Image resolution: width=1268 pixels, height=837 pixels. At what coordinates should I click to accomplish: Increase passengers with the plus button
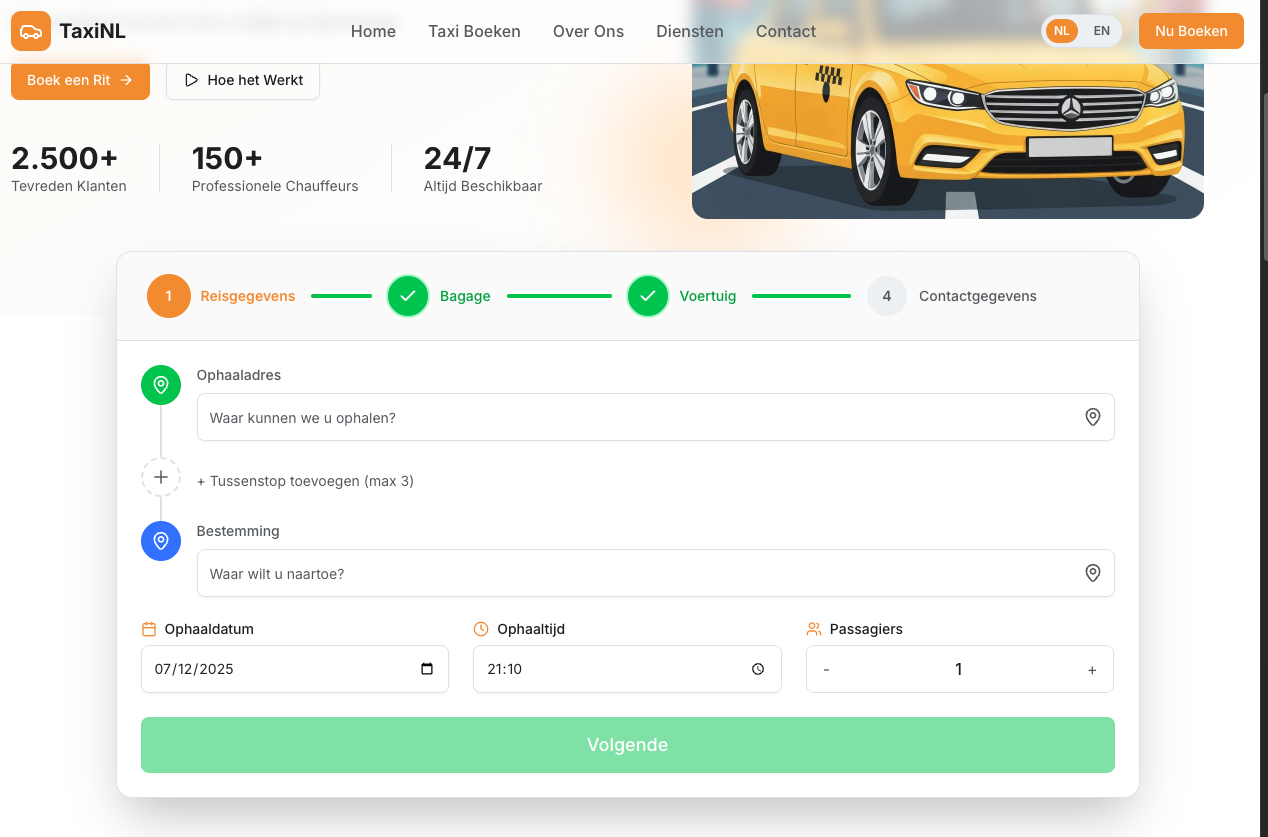[x=1091, y=670]
